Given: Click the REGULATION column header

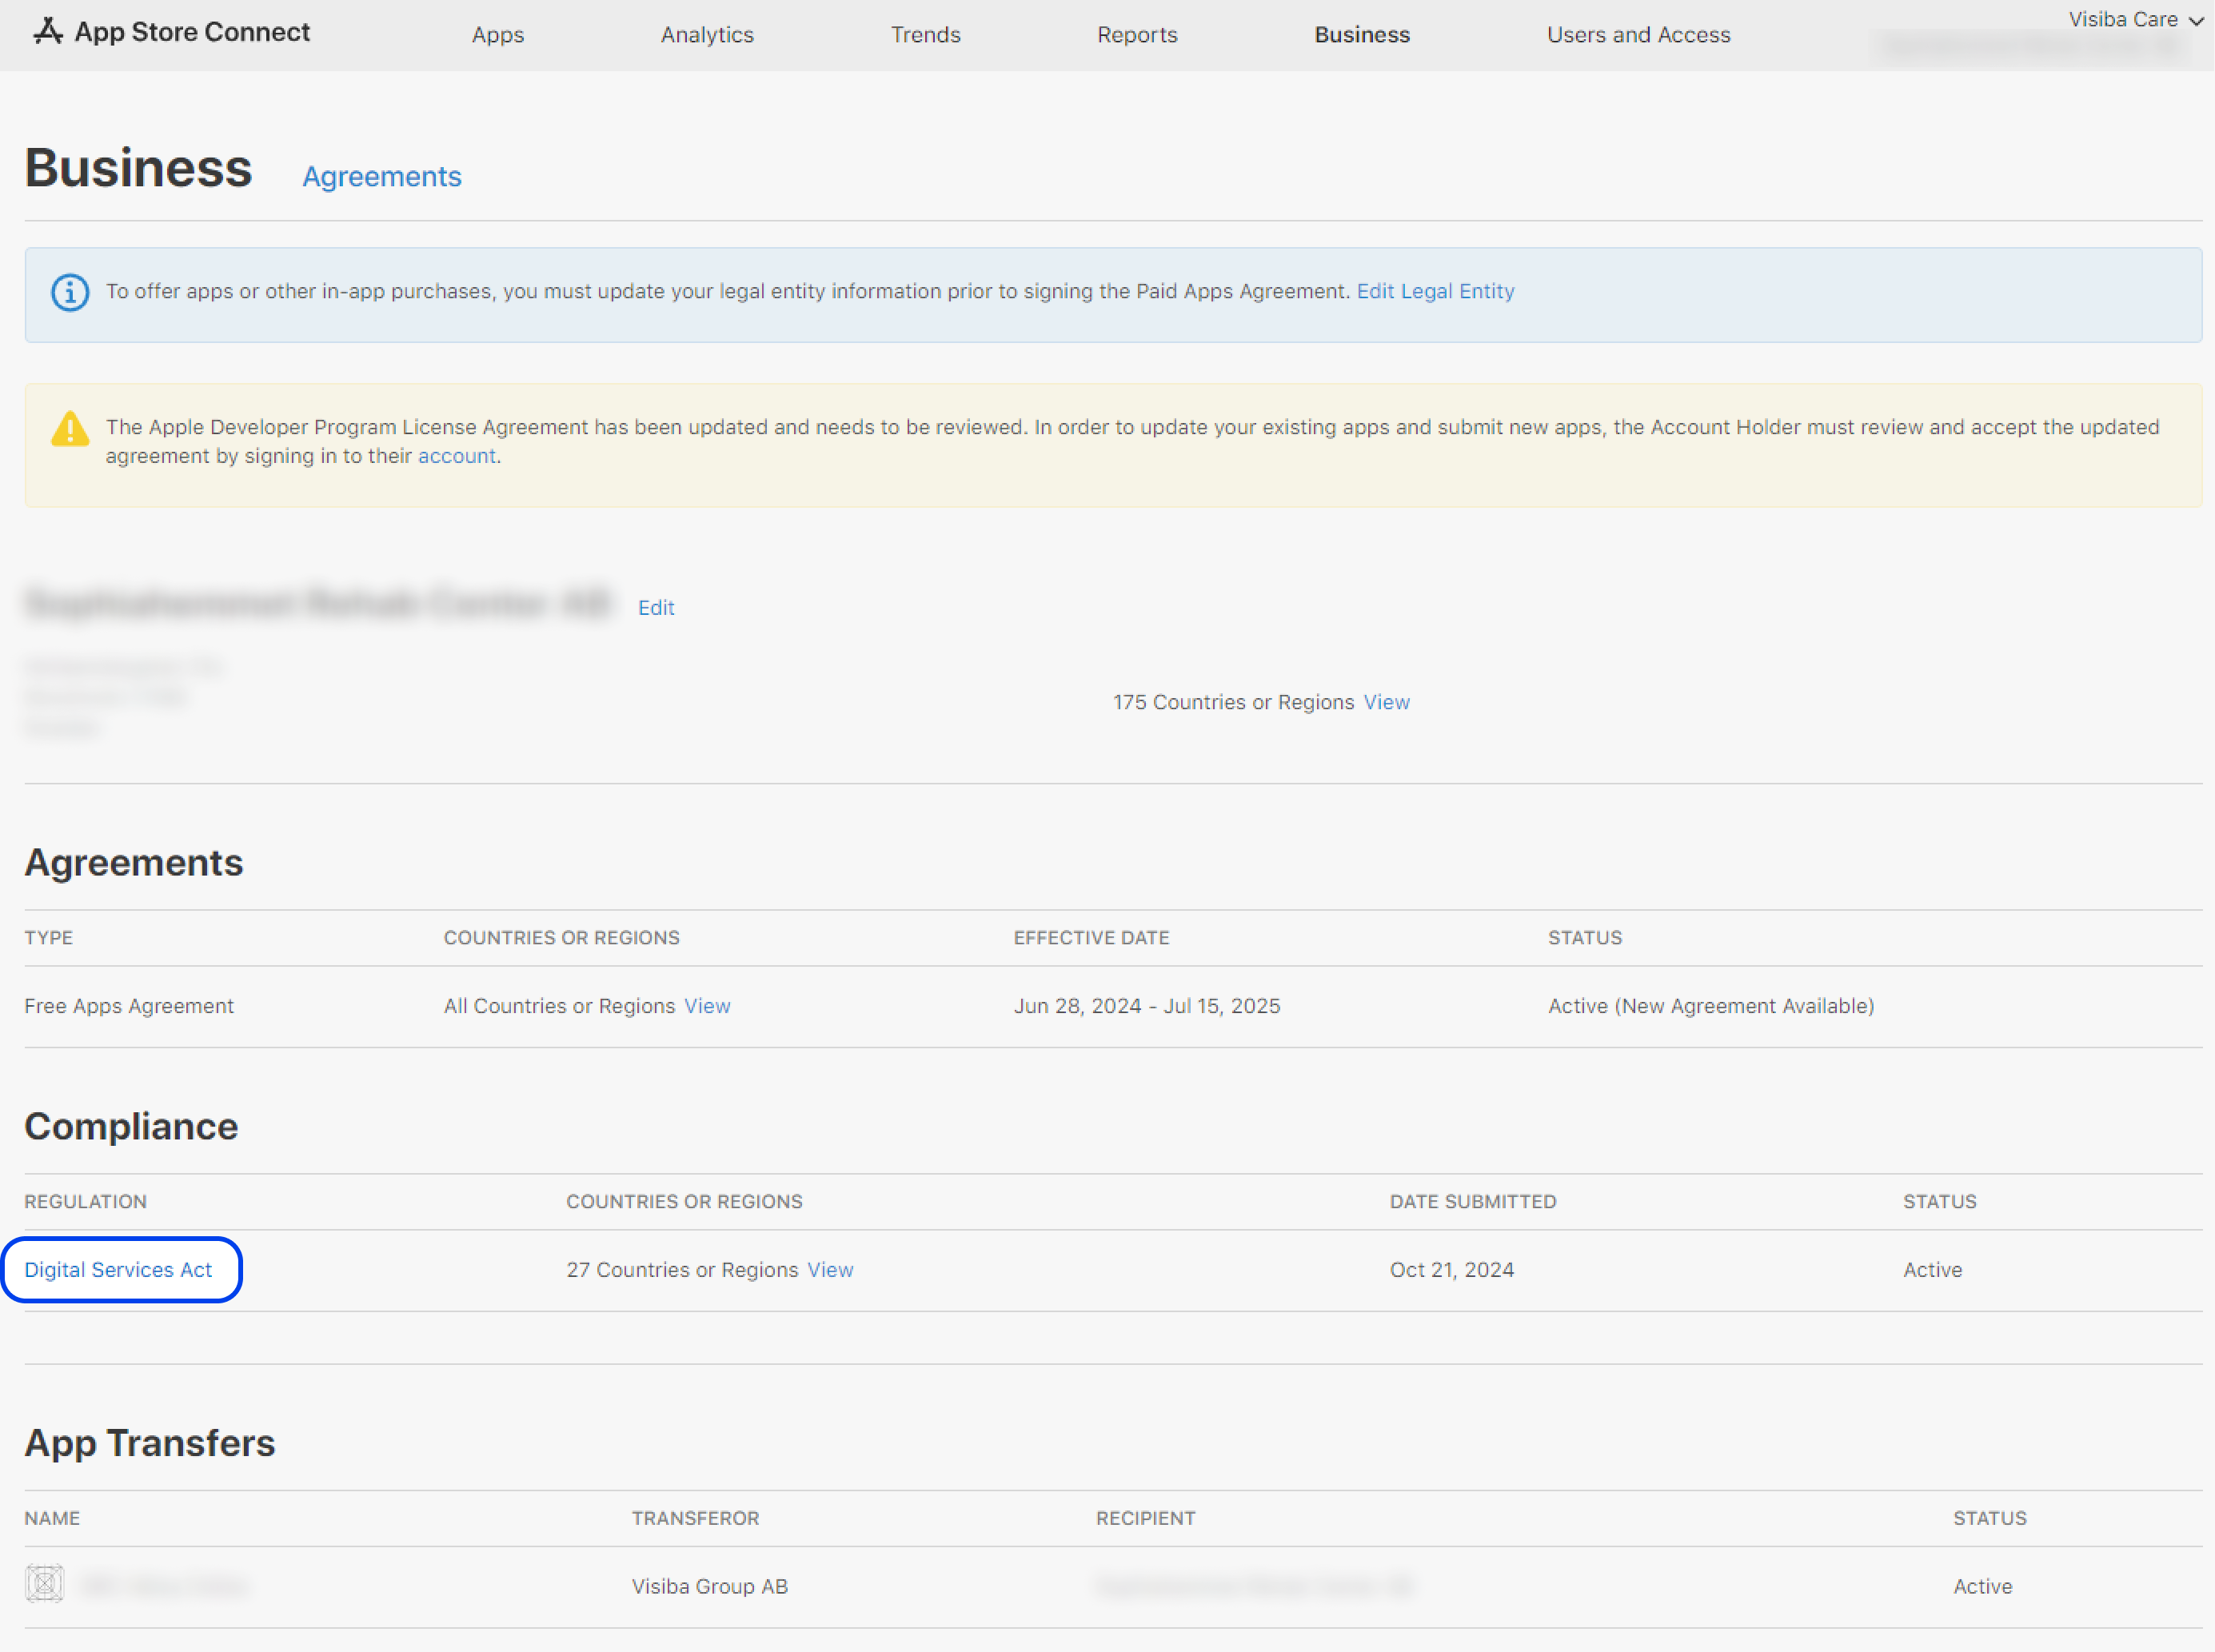Looking at the screenshot, I should [x=85, y=1202].
